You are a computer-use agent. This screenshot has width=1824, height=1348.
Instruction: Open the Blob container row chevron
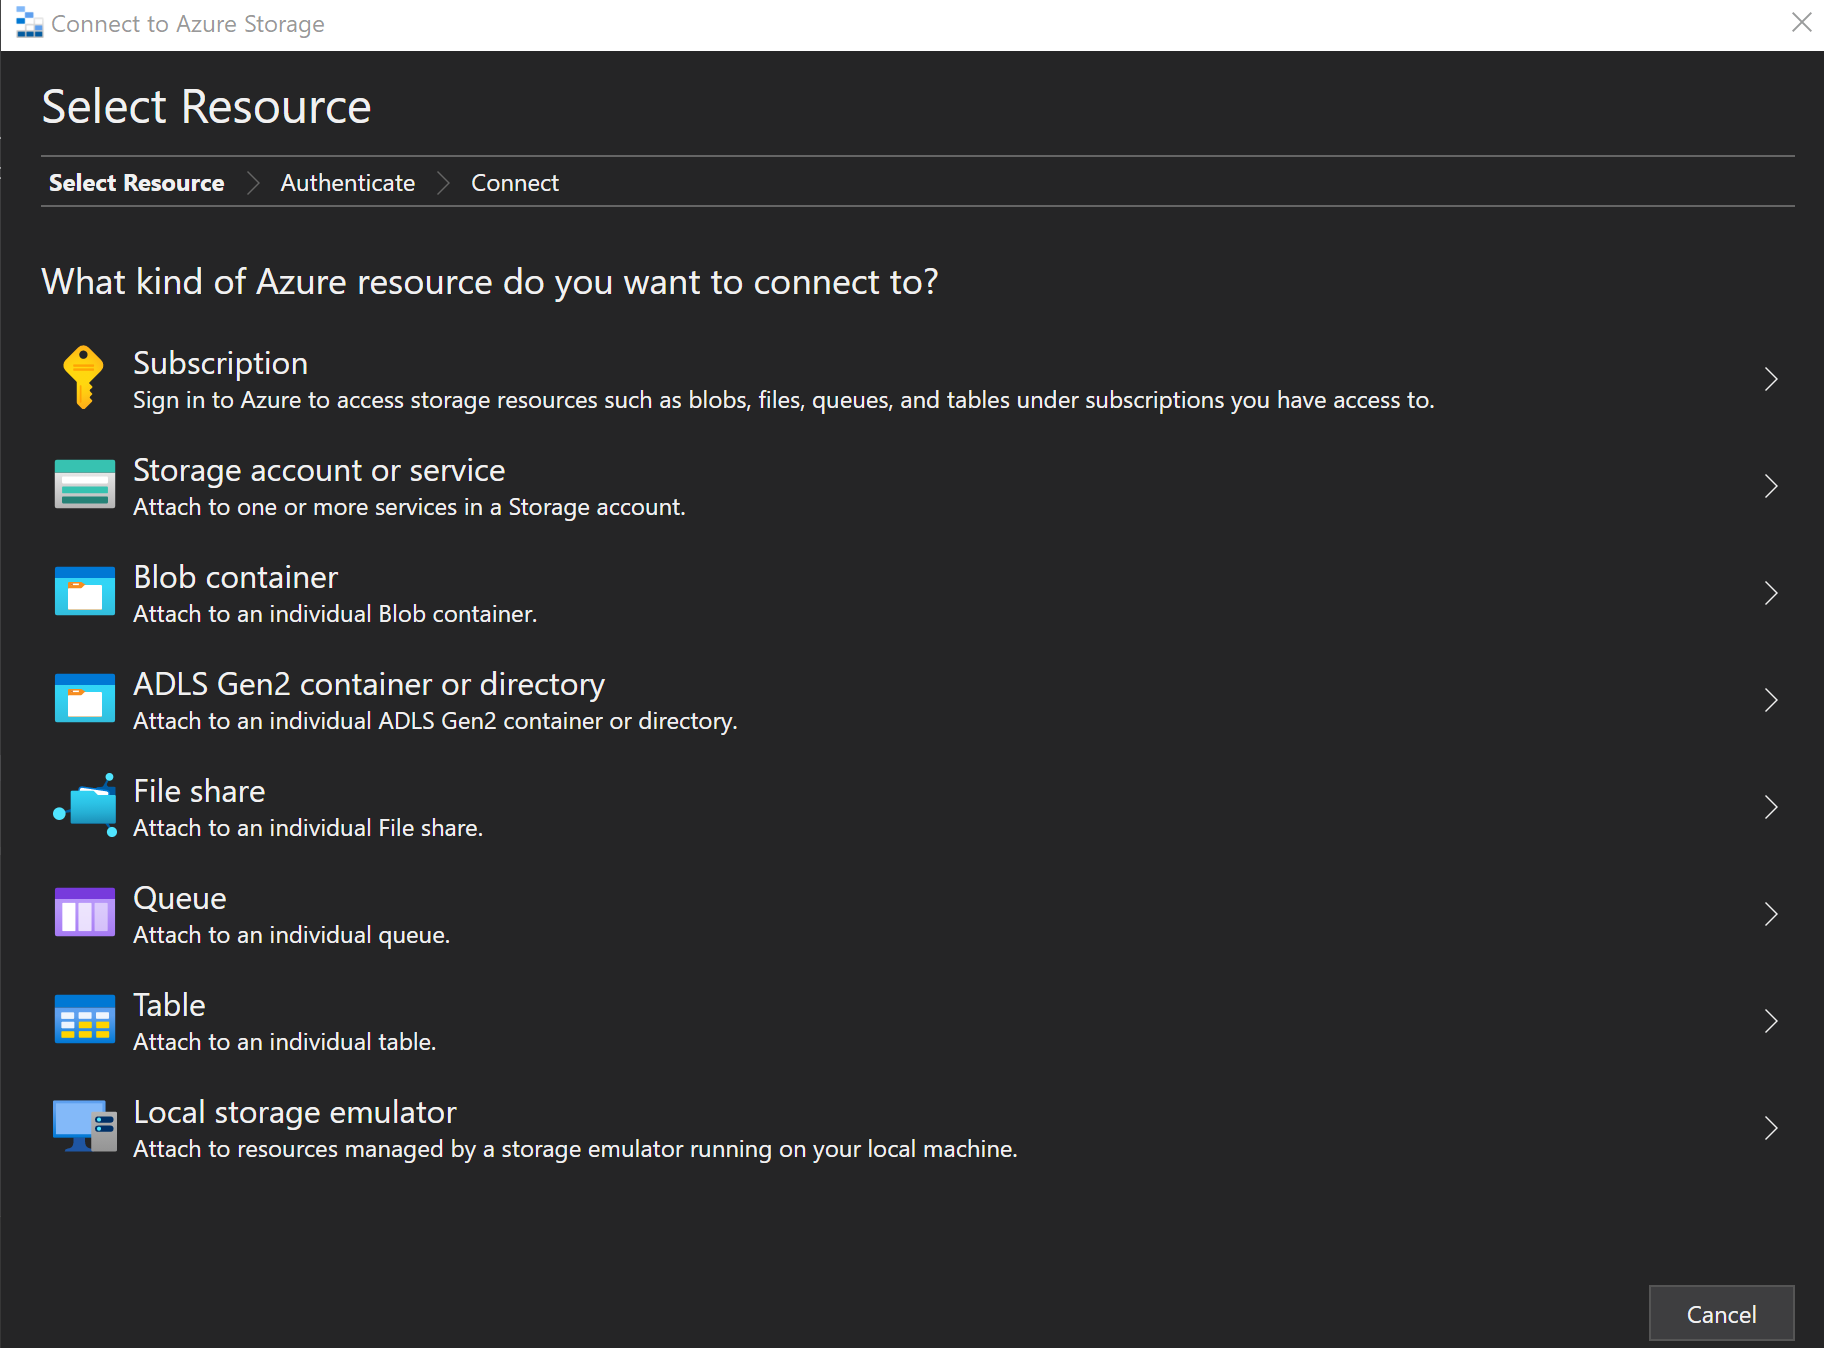click(x=1770, y=593)
